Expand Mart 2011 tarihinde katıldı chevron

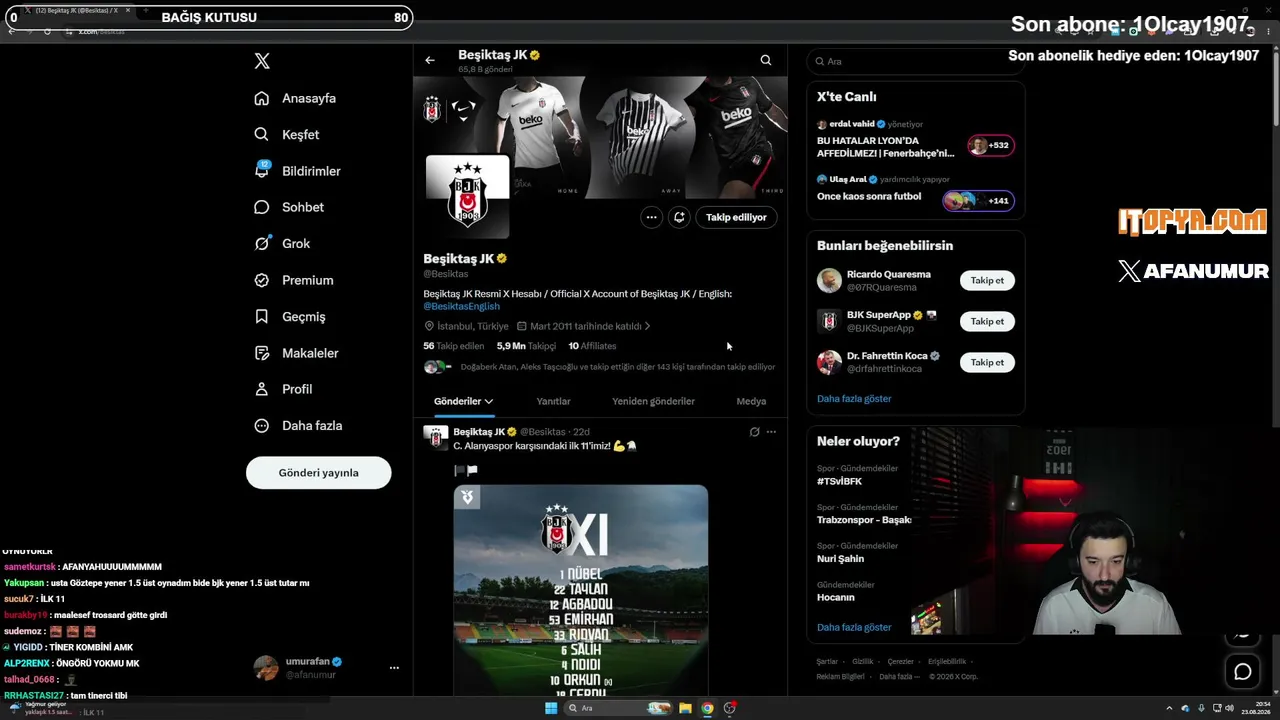(648, 326)
